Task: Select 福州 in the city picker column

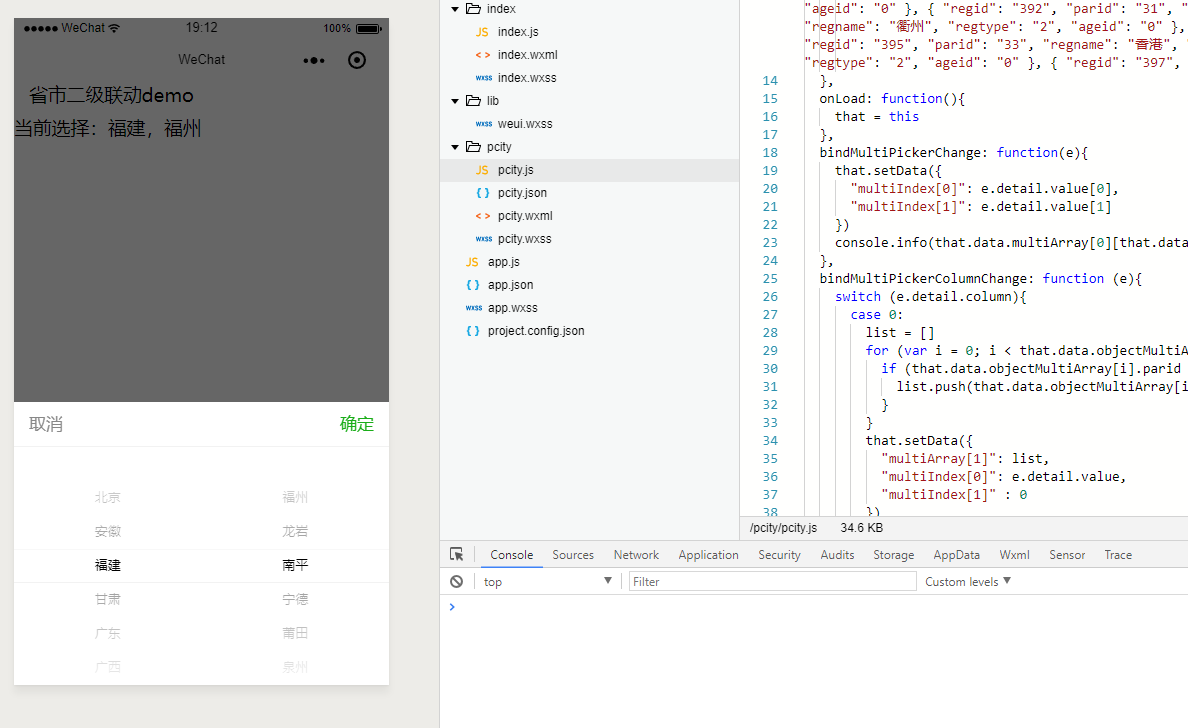Action: (295, 497)
